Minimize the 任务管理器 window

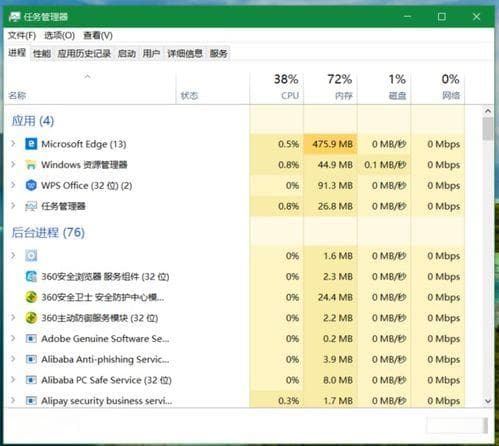tap(407, 16)
